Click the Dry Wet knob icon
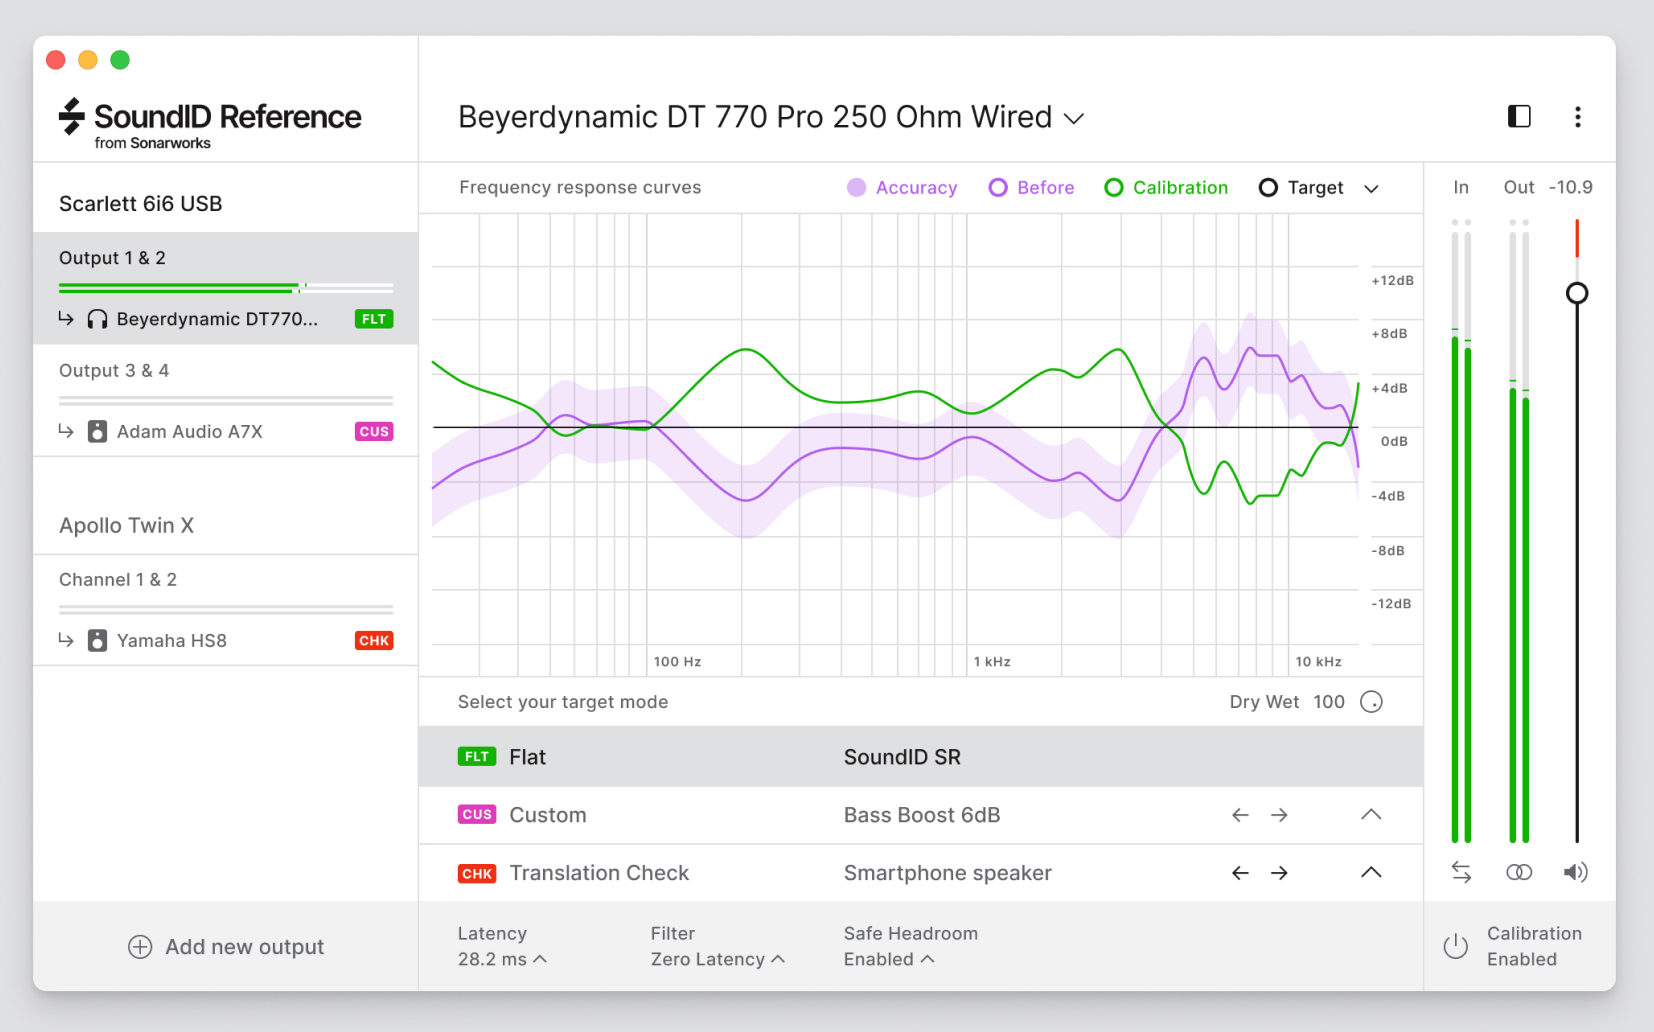Screen dimensions: 1654x1032 click(x=1372, y=702)
